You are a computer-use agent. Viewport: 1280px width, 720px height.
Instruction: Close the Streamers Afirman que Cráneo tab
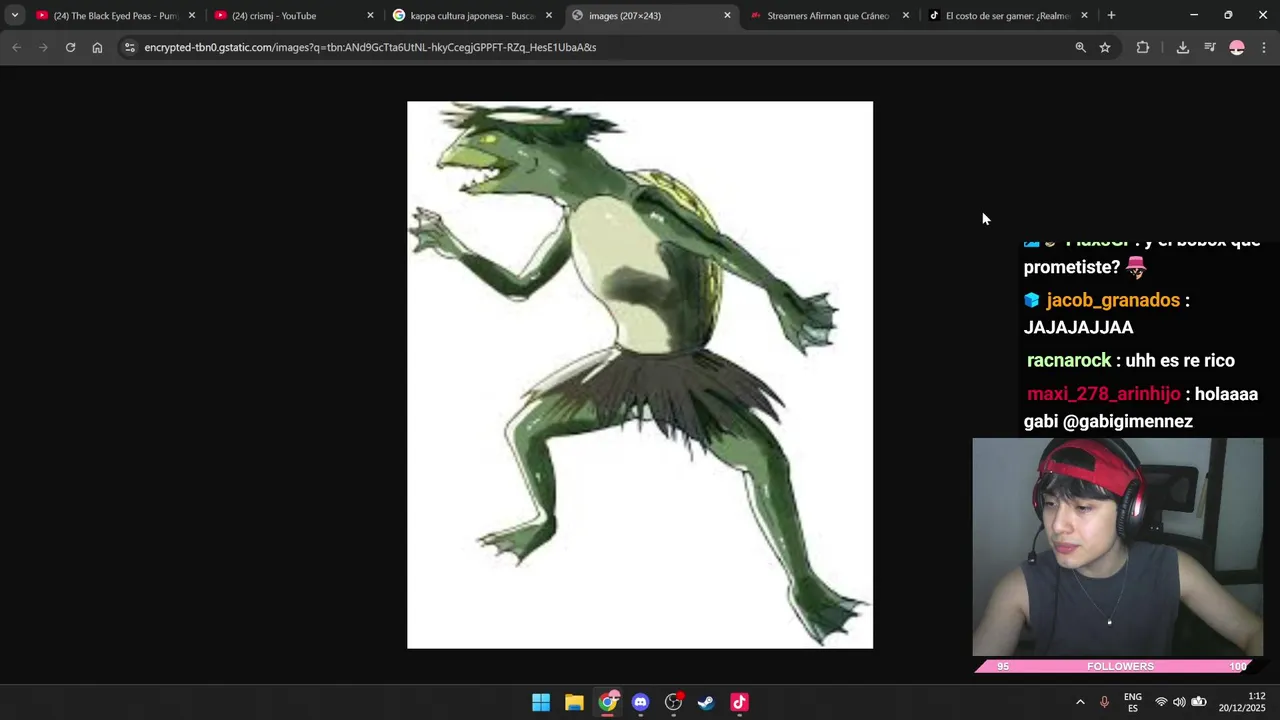[x=906, y=15]
